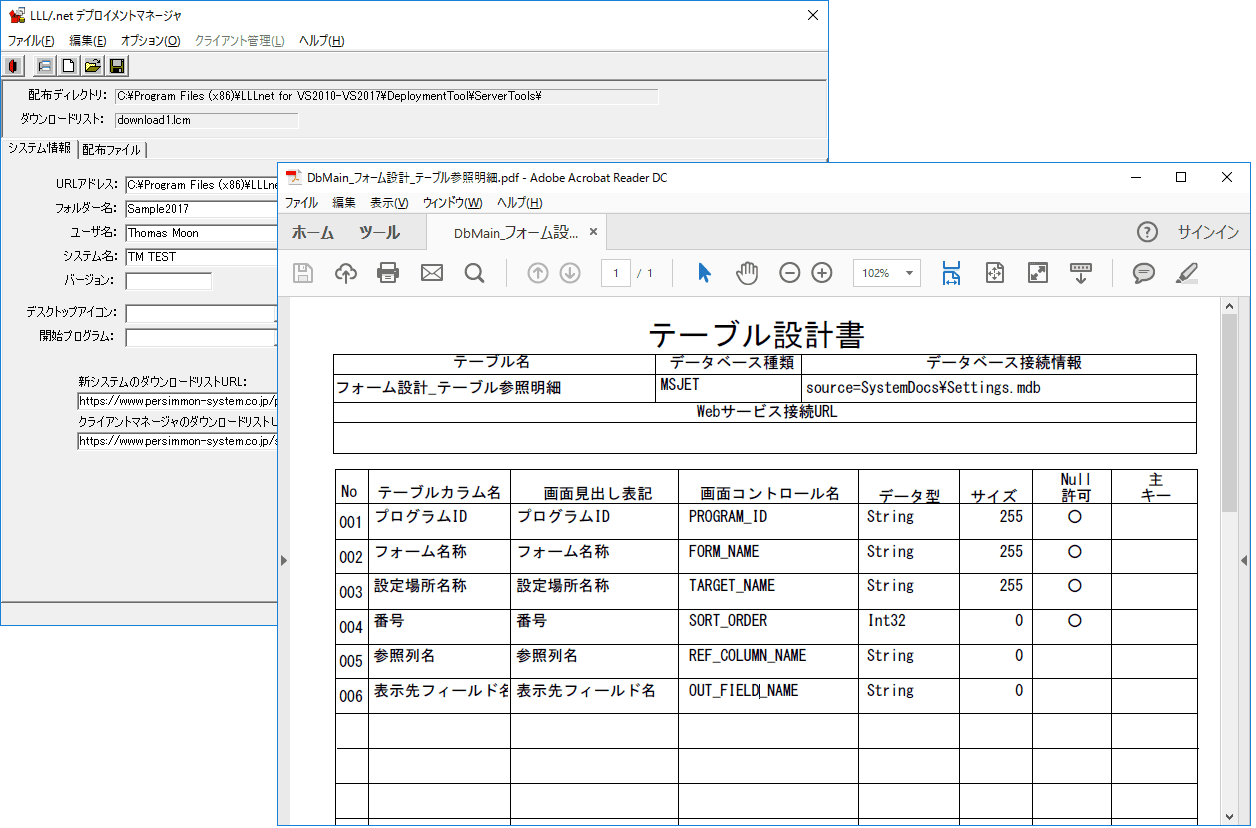Create new file in Deployment Manager toolbar

[x=68, y=66]
